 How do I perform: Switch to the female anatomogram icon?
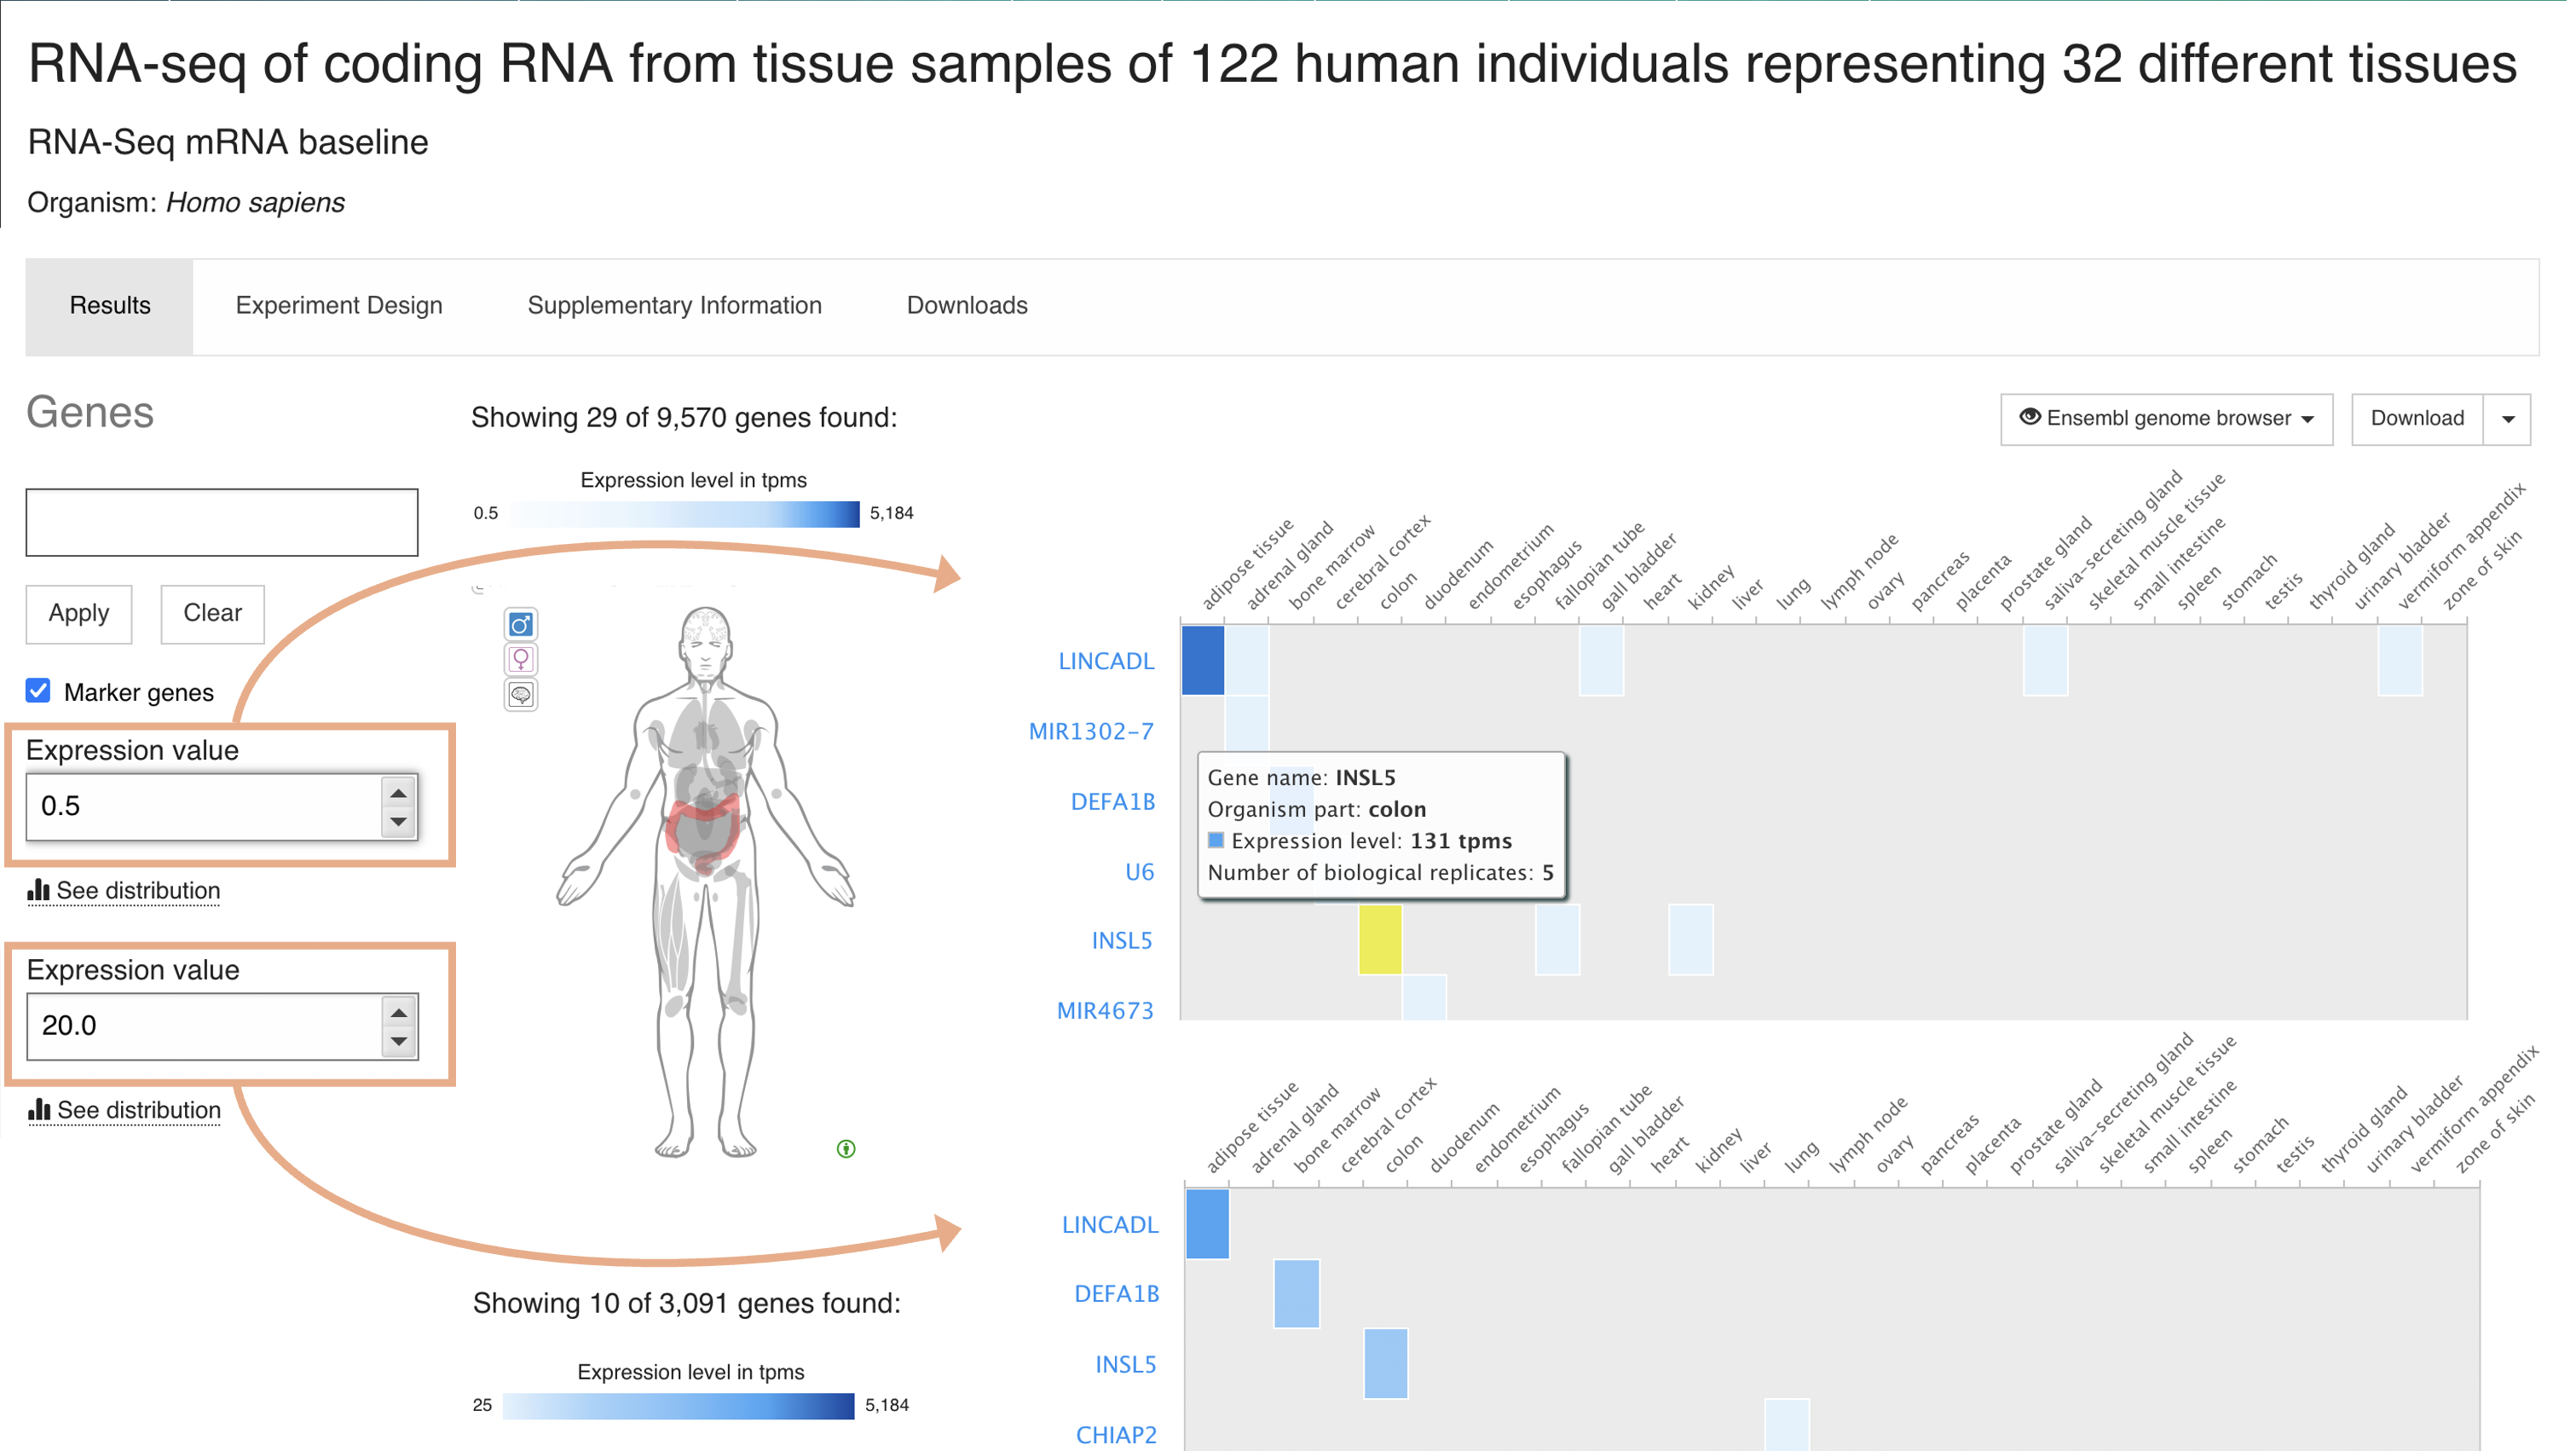[521, 660]
